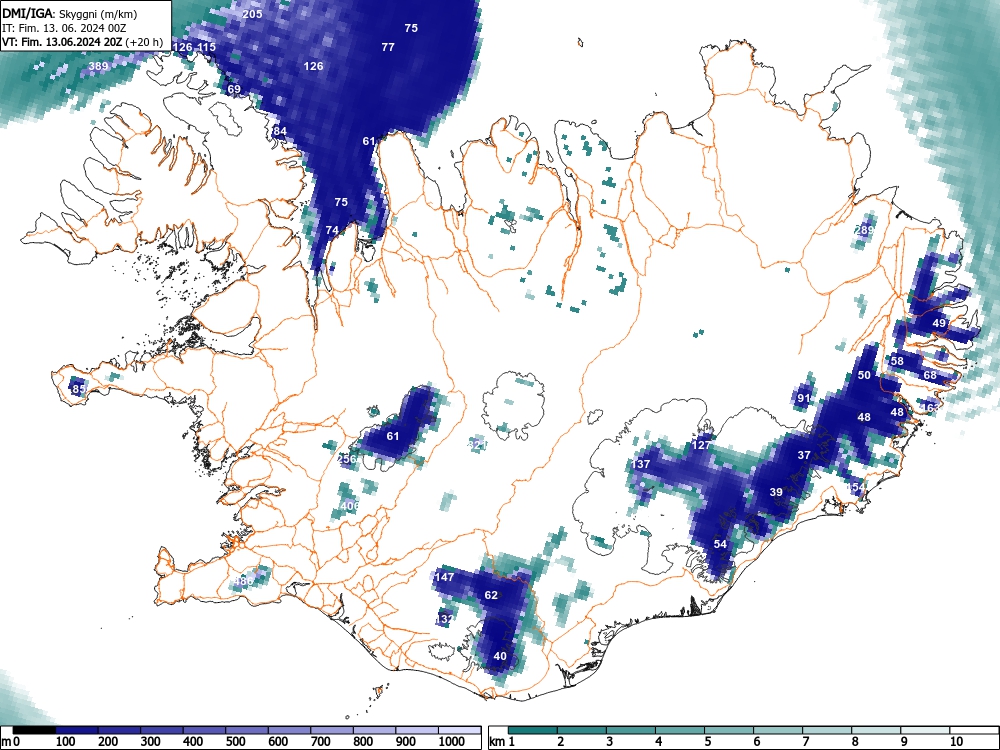Click the 'km 1' legend label
This screenshot has width=1000, height=750.
(503, 741)
